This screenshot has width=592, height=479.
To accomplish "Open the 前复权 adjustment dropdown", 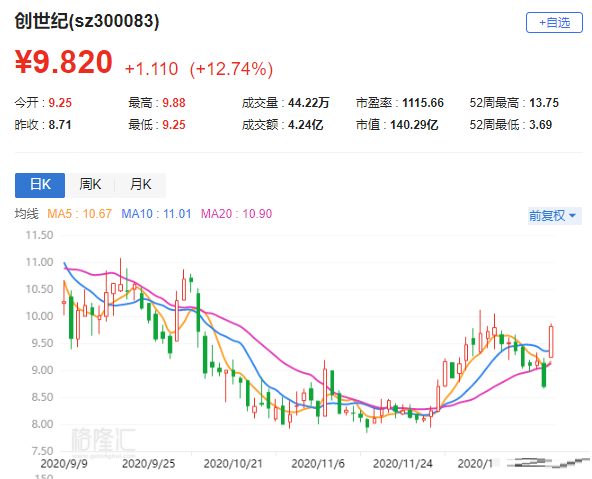I will click(x=555, y=216).
